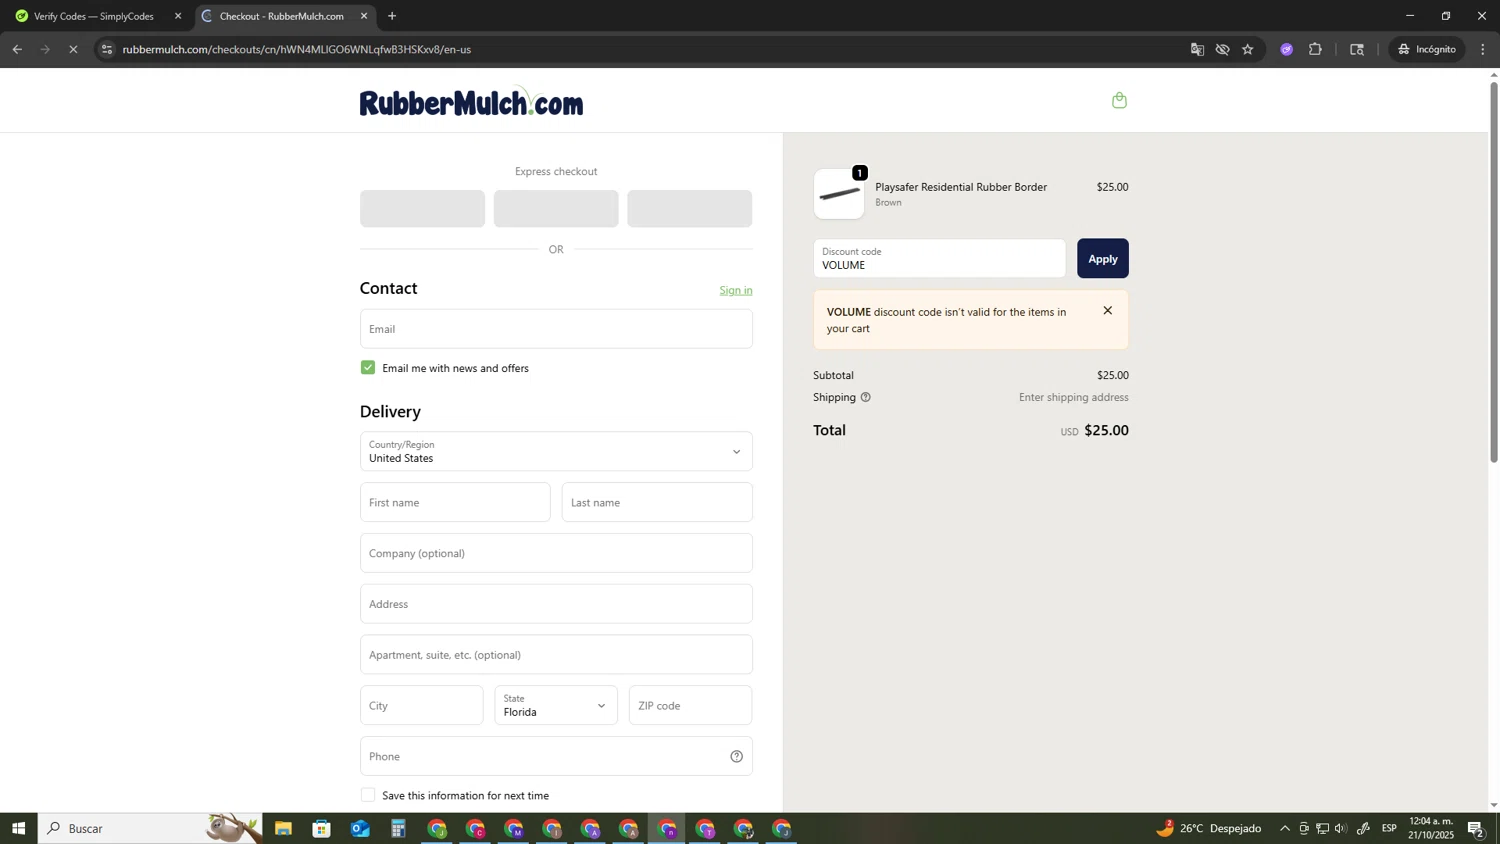Image resolution: width=1500 pixels, height=844 pixels.
Task: Open the Windows Start menu
Action: 18,828
